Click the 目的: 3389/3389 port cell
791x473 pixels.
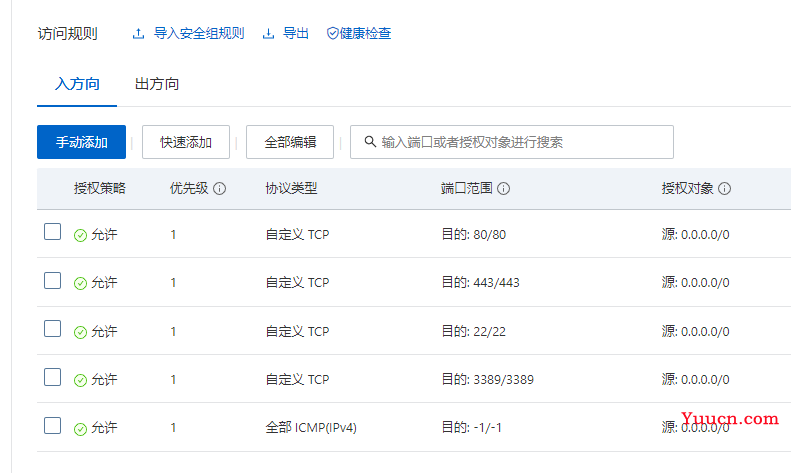[x=487, y=379]
